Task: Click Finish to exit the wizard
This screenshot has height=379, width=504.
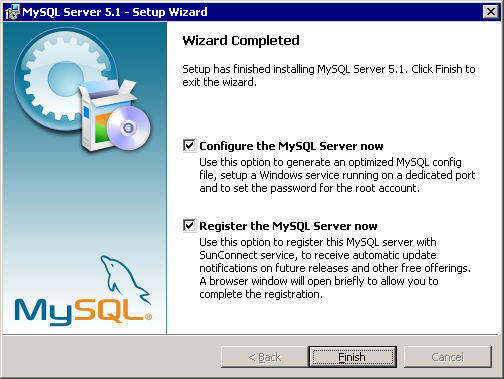Action: coord(352,357)
